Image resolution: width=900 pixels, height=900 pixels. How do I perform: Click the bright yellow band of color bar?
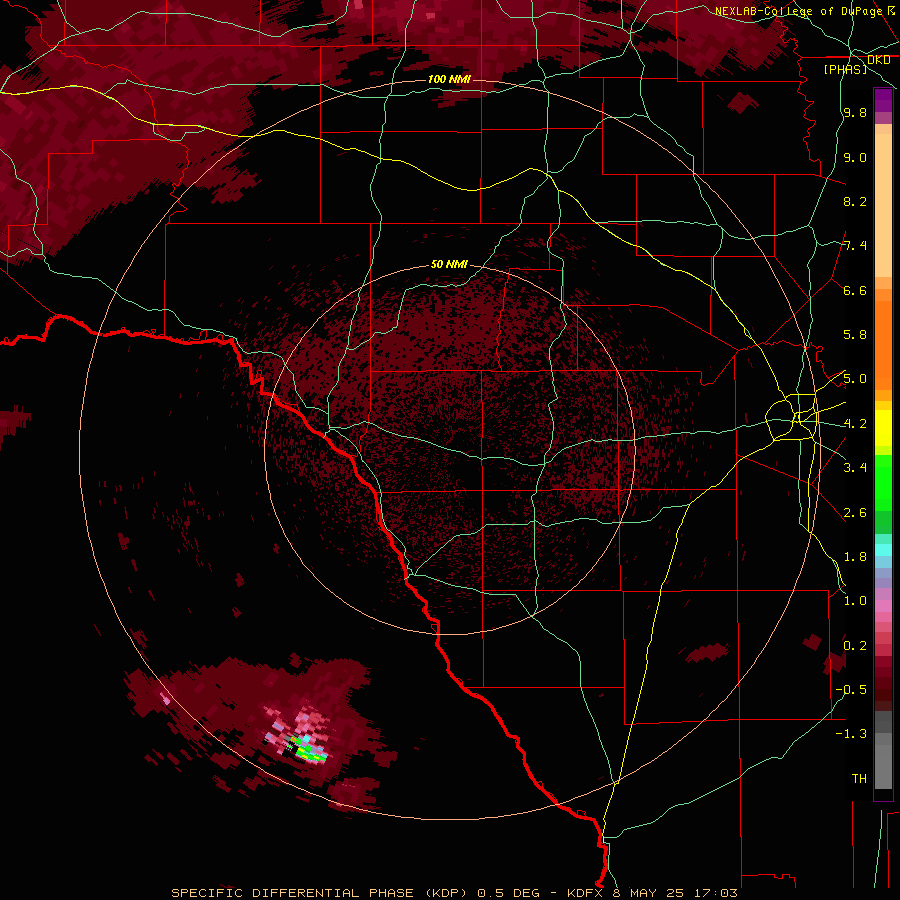(x=883, y=428)
